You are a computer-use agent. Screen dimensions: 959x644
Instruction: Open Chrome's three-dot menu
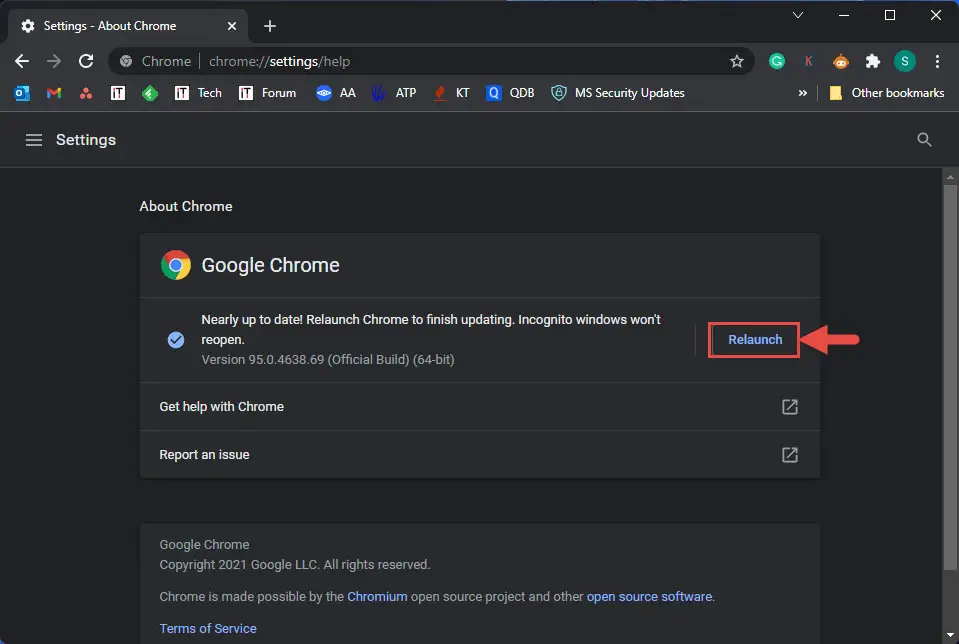(937, 61)
